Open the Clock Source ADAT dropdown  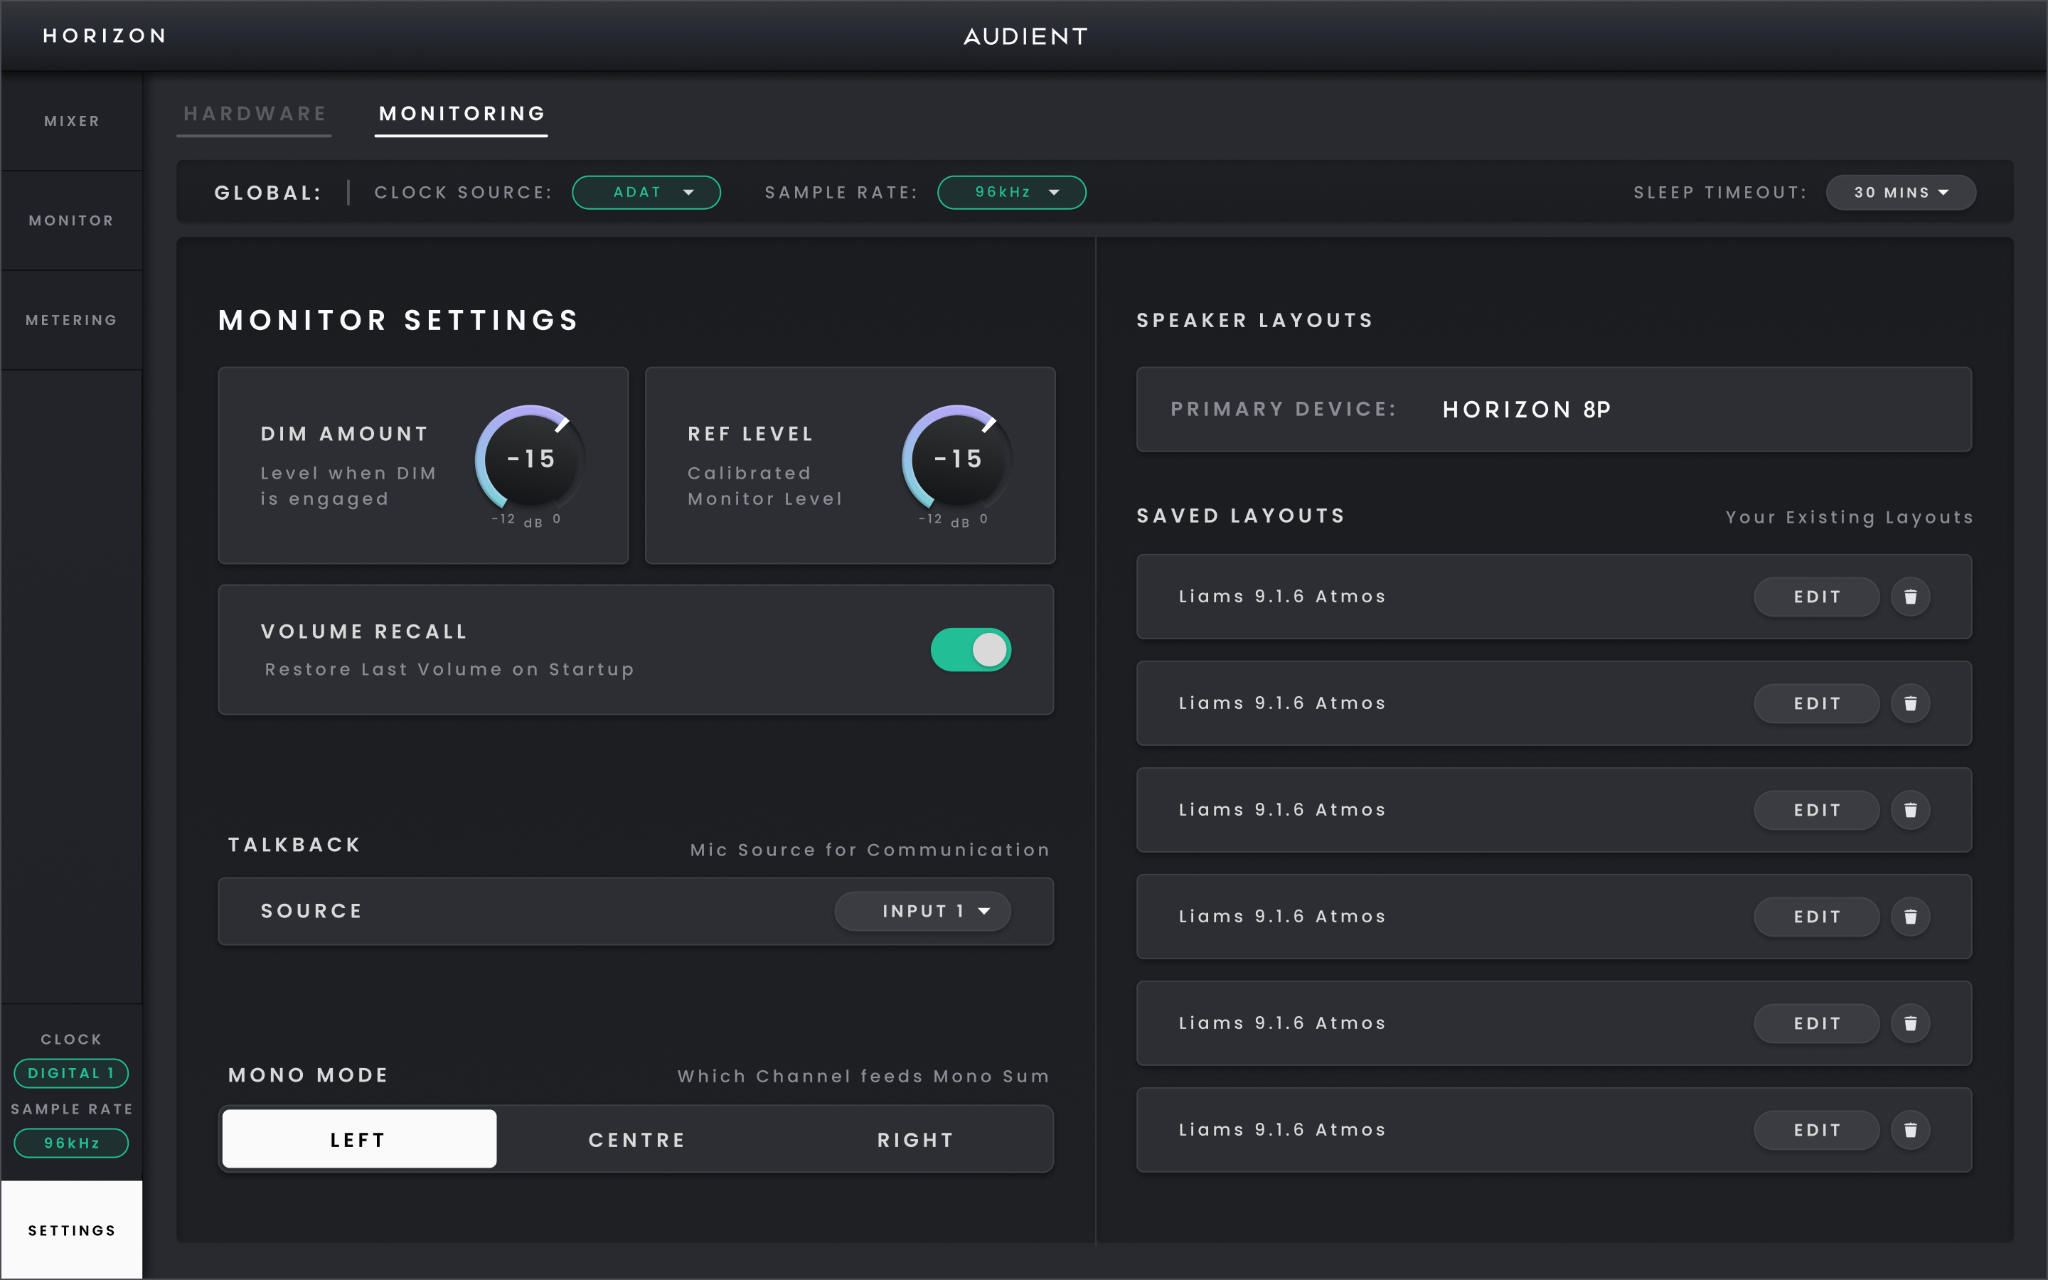(x=646, y=192)
